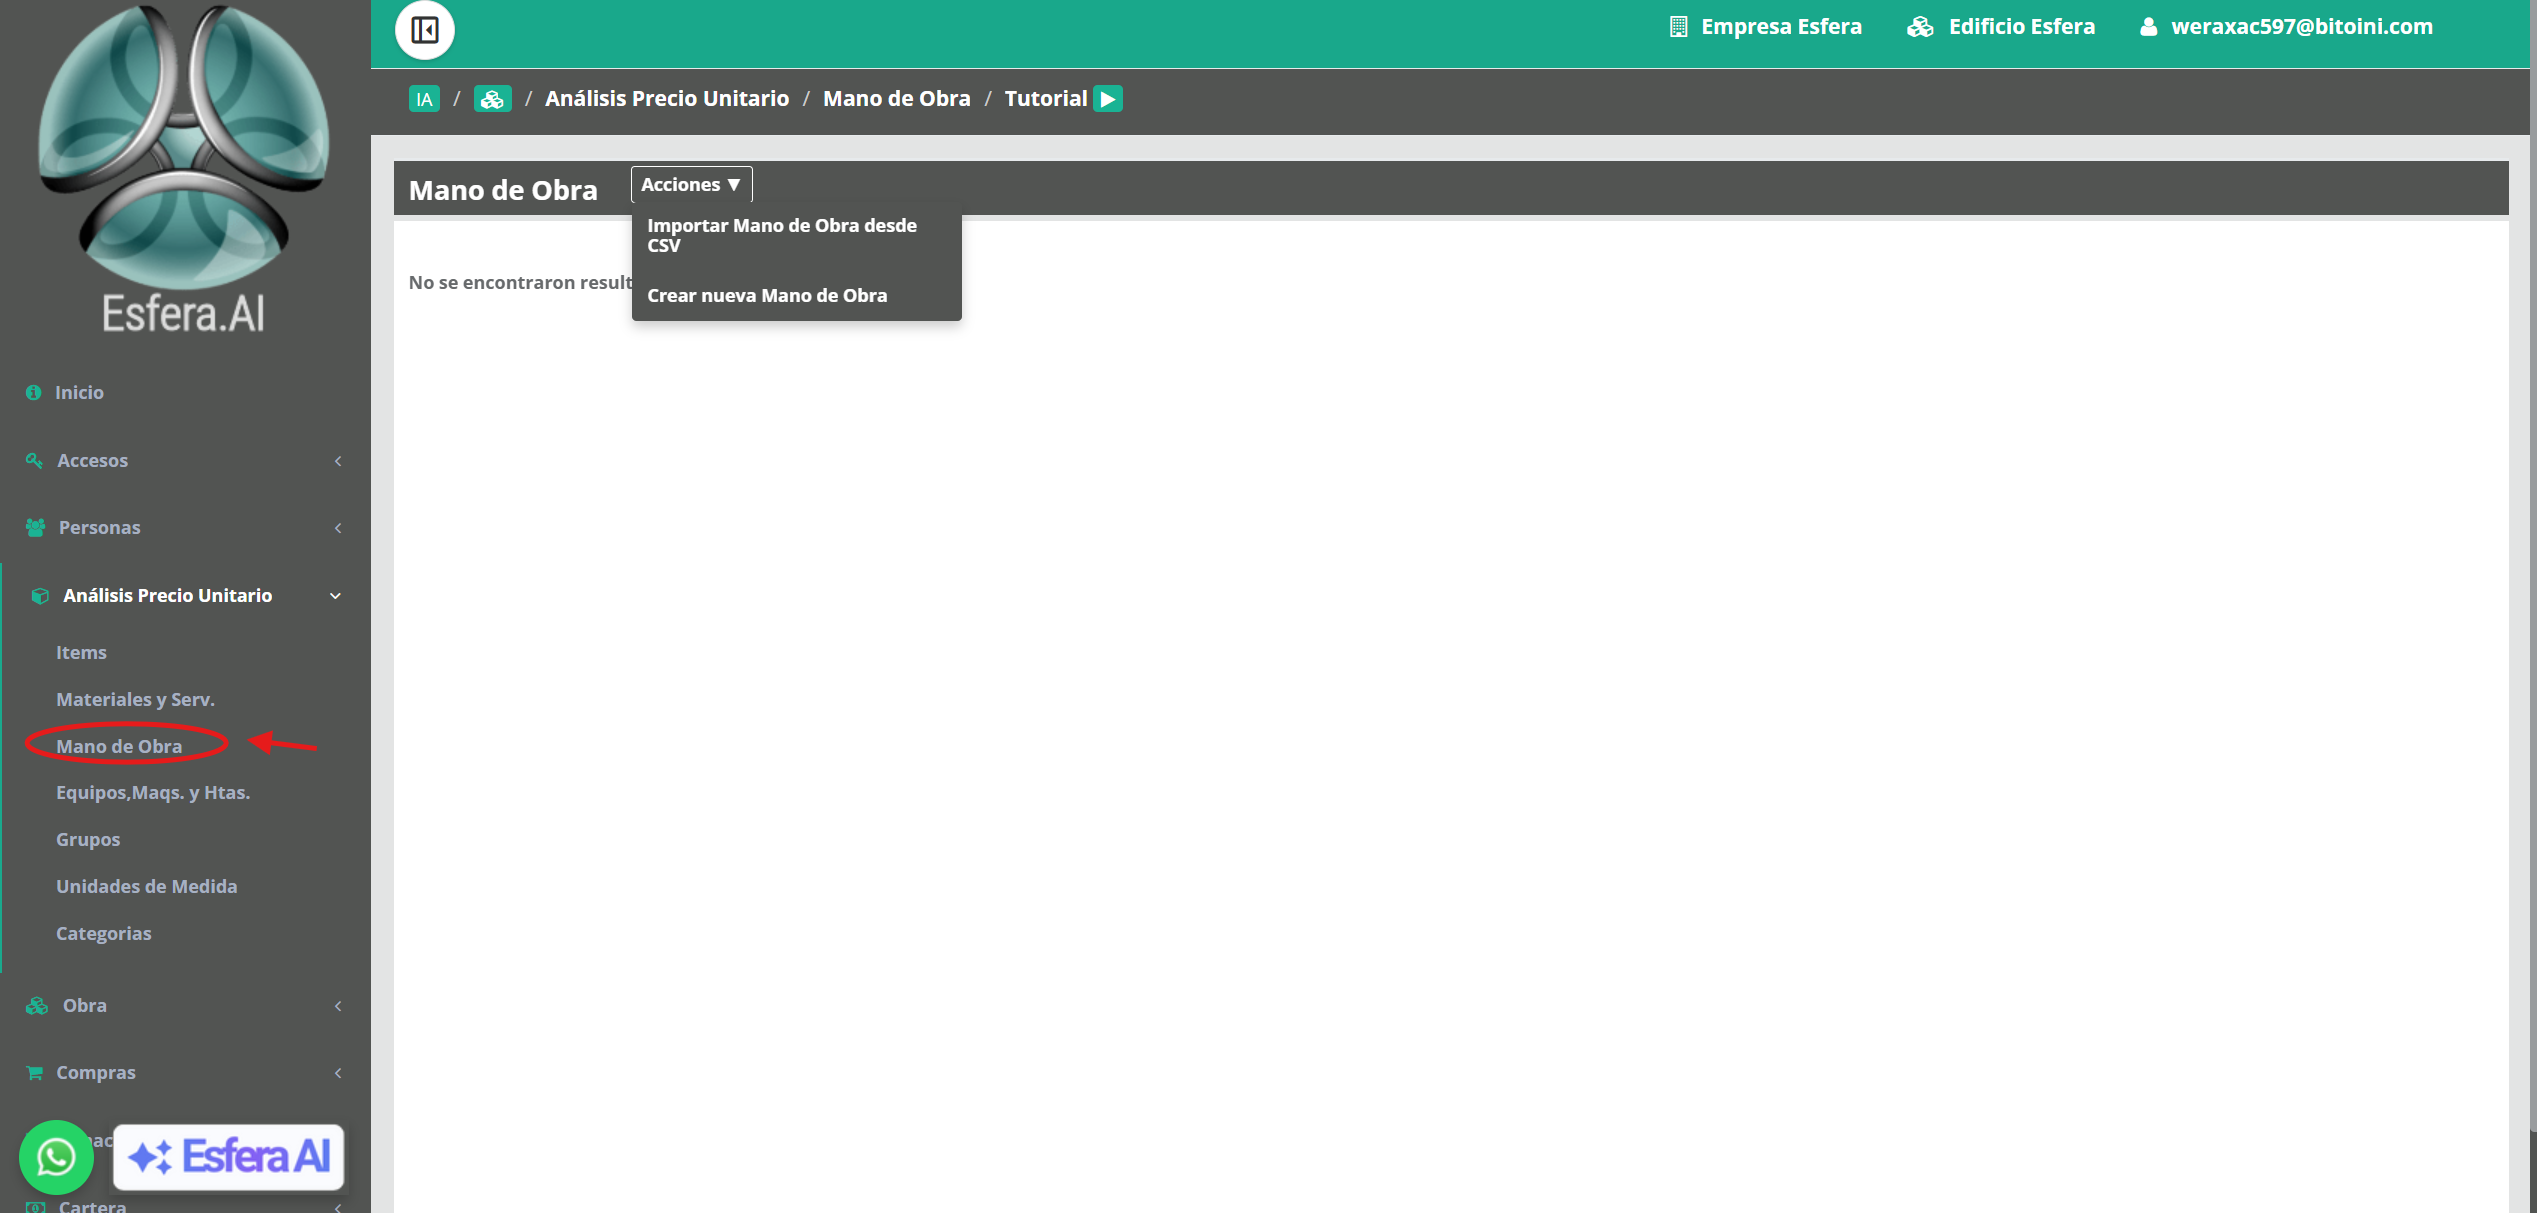Click Empresa Esfera in the header
This screenshot has width=2537, height=1213.
(x=1781, y=27)
